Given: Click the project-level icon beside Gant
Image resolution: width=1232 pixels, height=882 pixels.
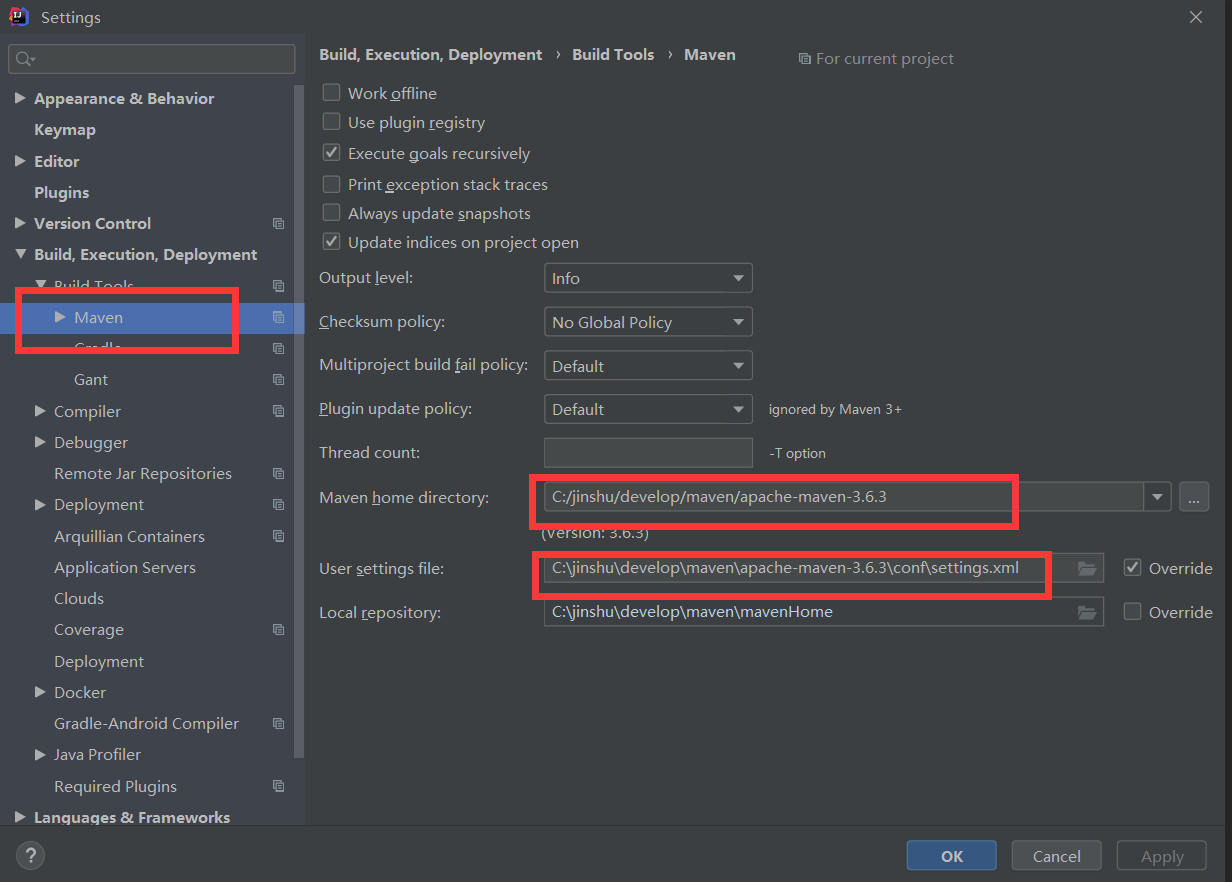Looking at the screenshot, I should tap(278, 380).
